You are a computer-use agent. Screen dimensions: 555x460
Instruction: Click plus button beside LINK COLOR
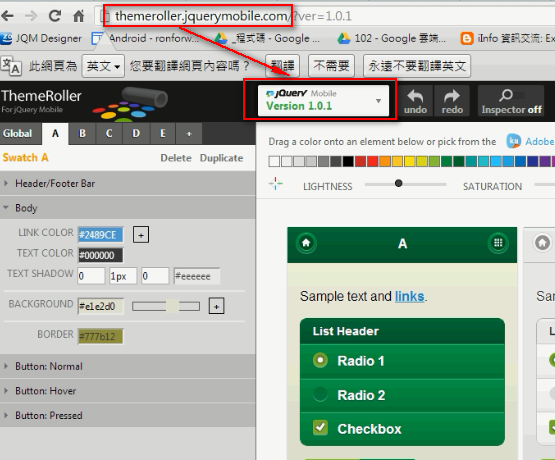(141, 235)
